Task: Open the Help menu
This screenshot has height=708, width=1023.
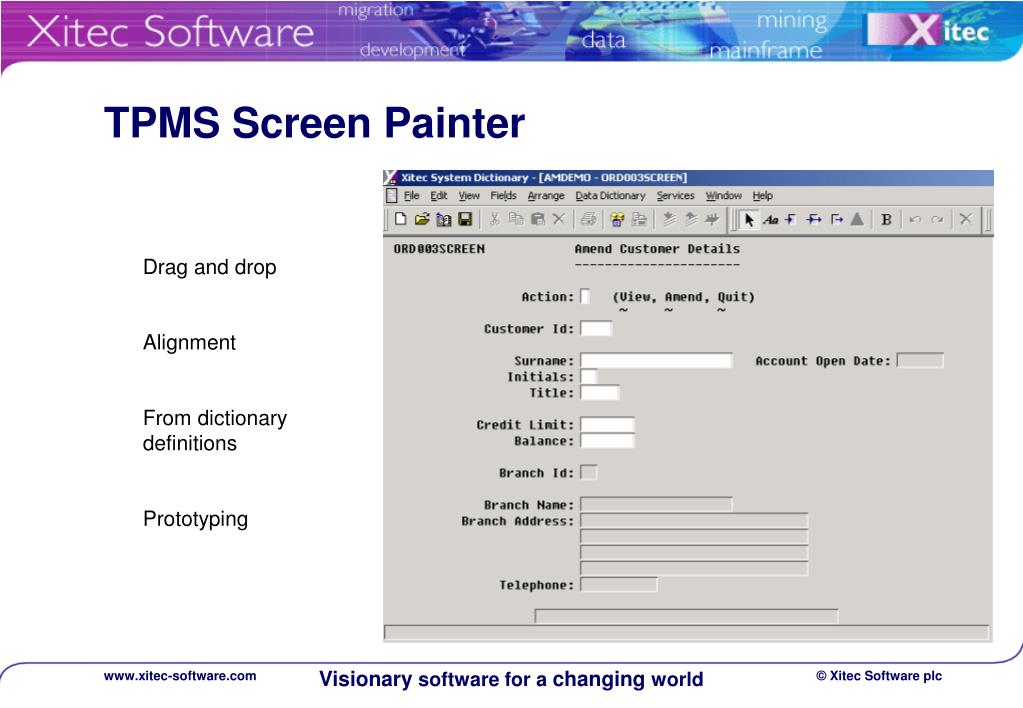Action: 763,196
